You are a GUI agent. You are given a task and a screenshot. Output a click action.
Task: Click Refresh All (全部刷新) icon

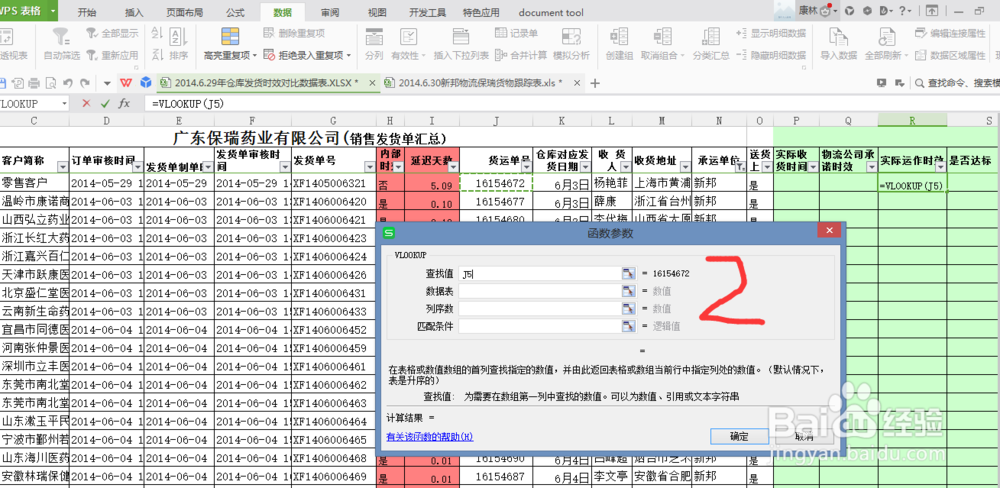886,37
